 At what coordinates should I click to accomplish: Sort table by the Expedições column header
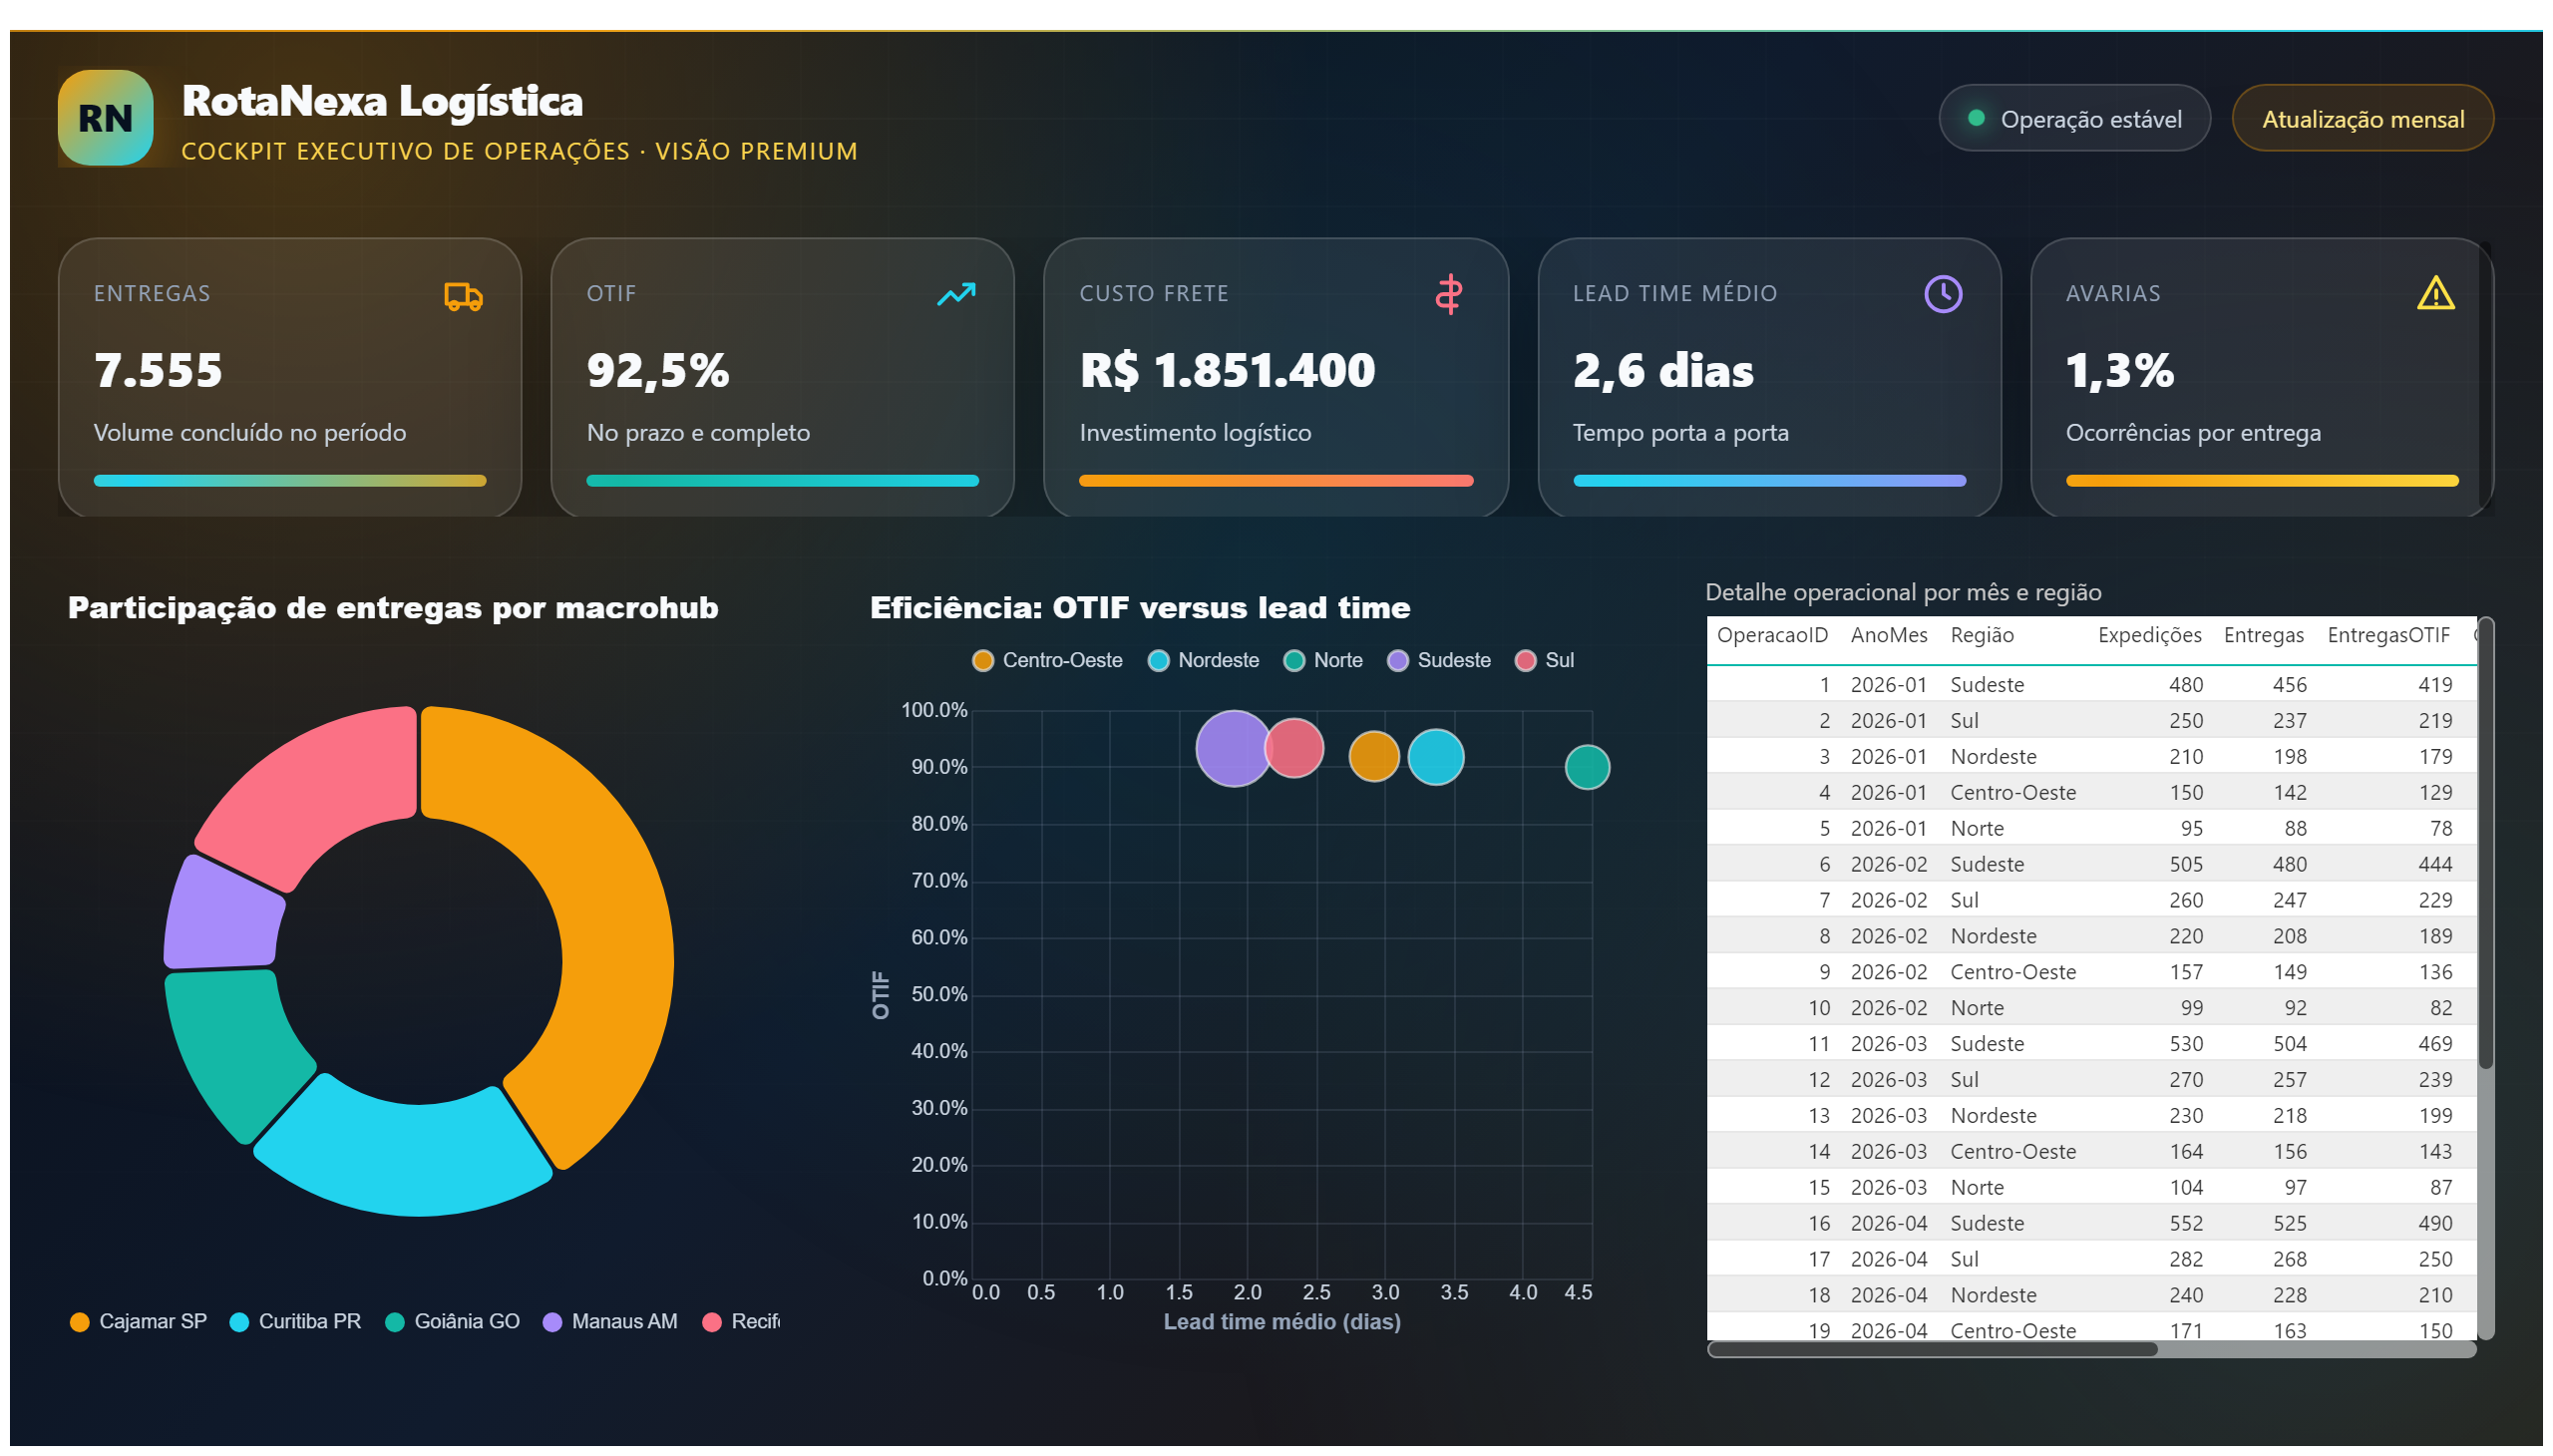pyautogui.click(x=2149, y=635)
